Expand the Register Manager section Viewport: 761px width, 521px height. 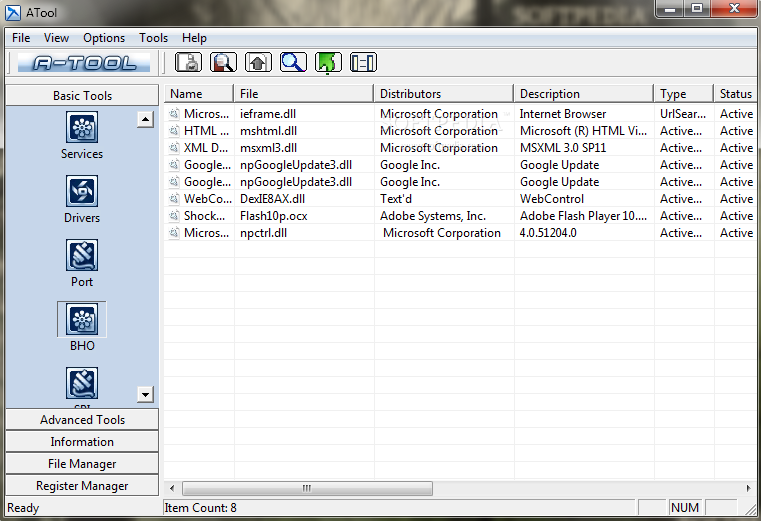[82, 486]
